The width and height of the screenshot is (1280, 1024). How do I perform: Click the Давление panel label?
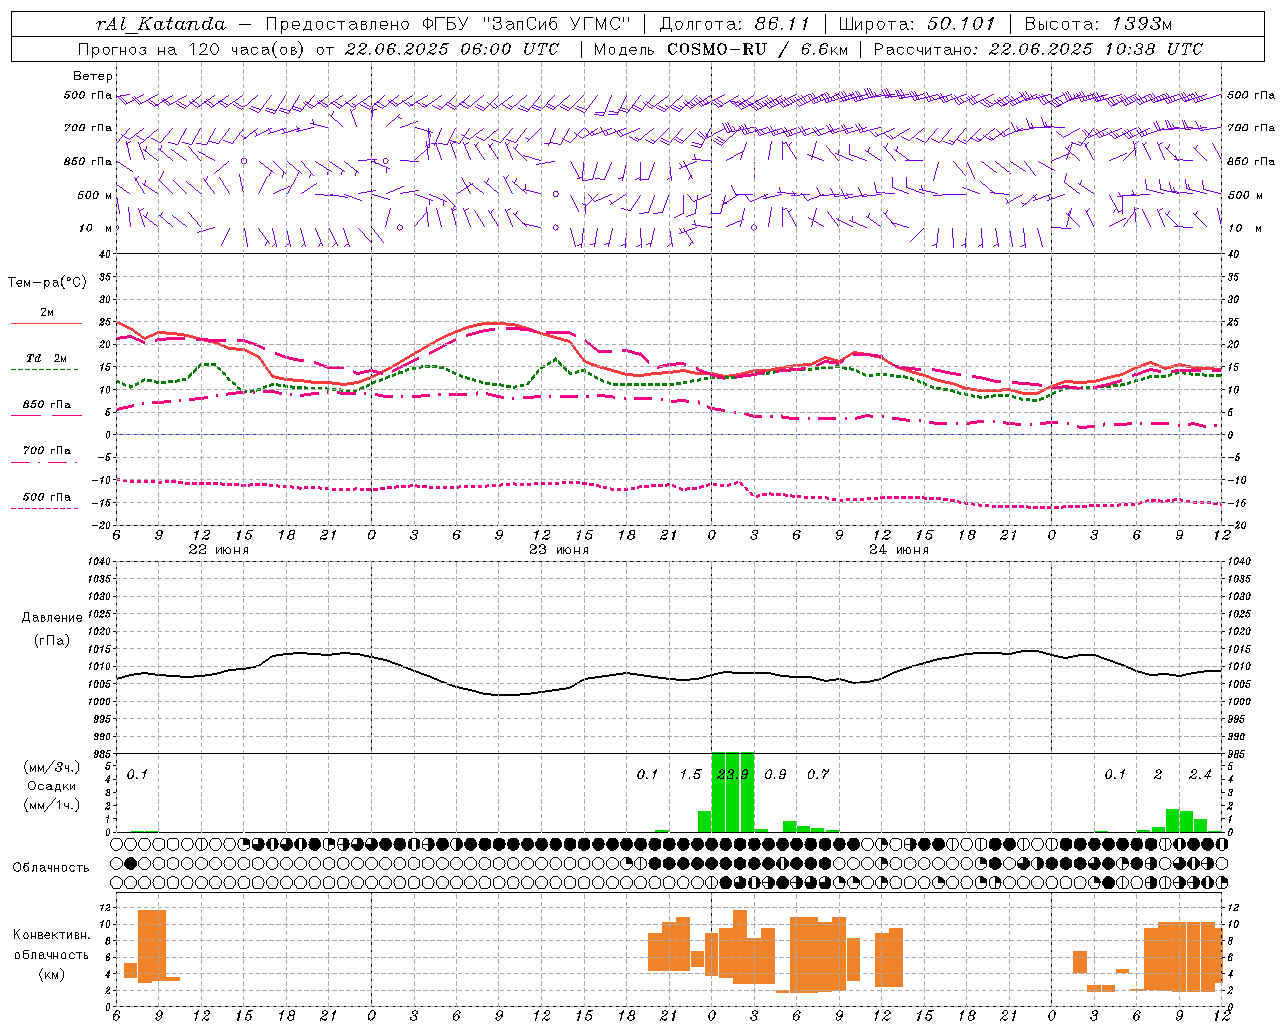52,618
